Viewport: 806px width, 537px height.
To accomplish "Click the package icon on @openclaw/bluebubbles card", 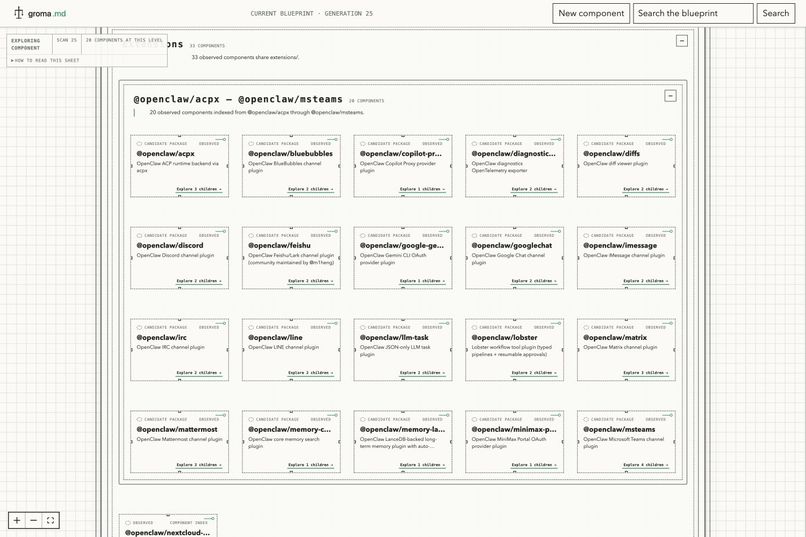I will [251, 144].
